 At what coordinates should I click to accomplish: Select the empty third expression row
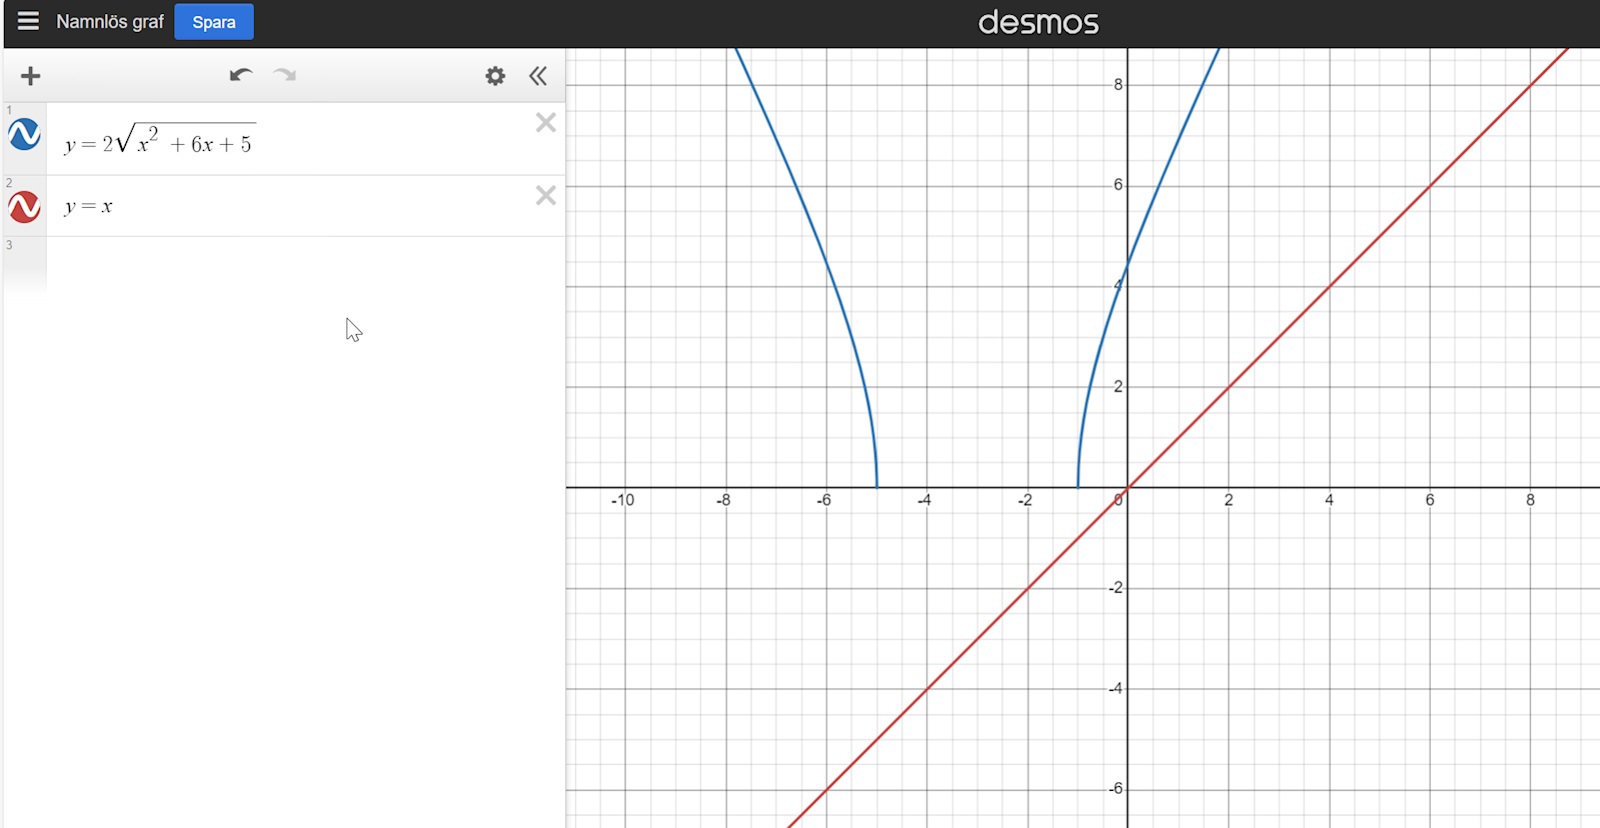300,262
